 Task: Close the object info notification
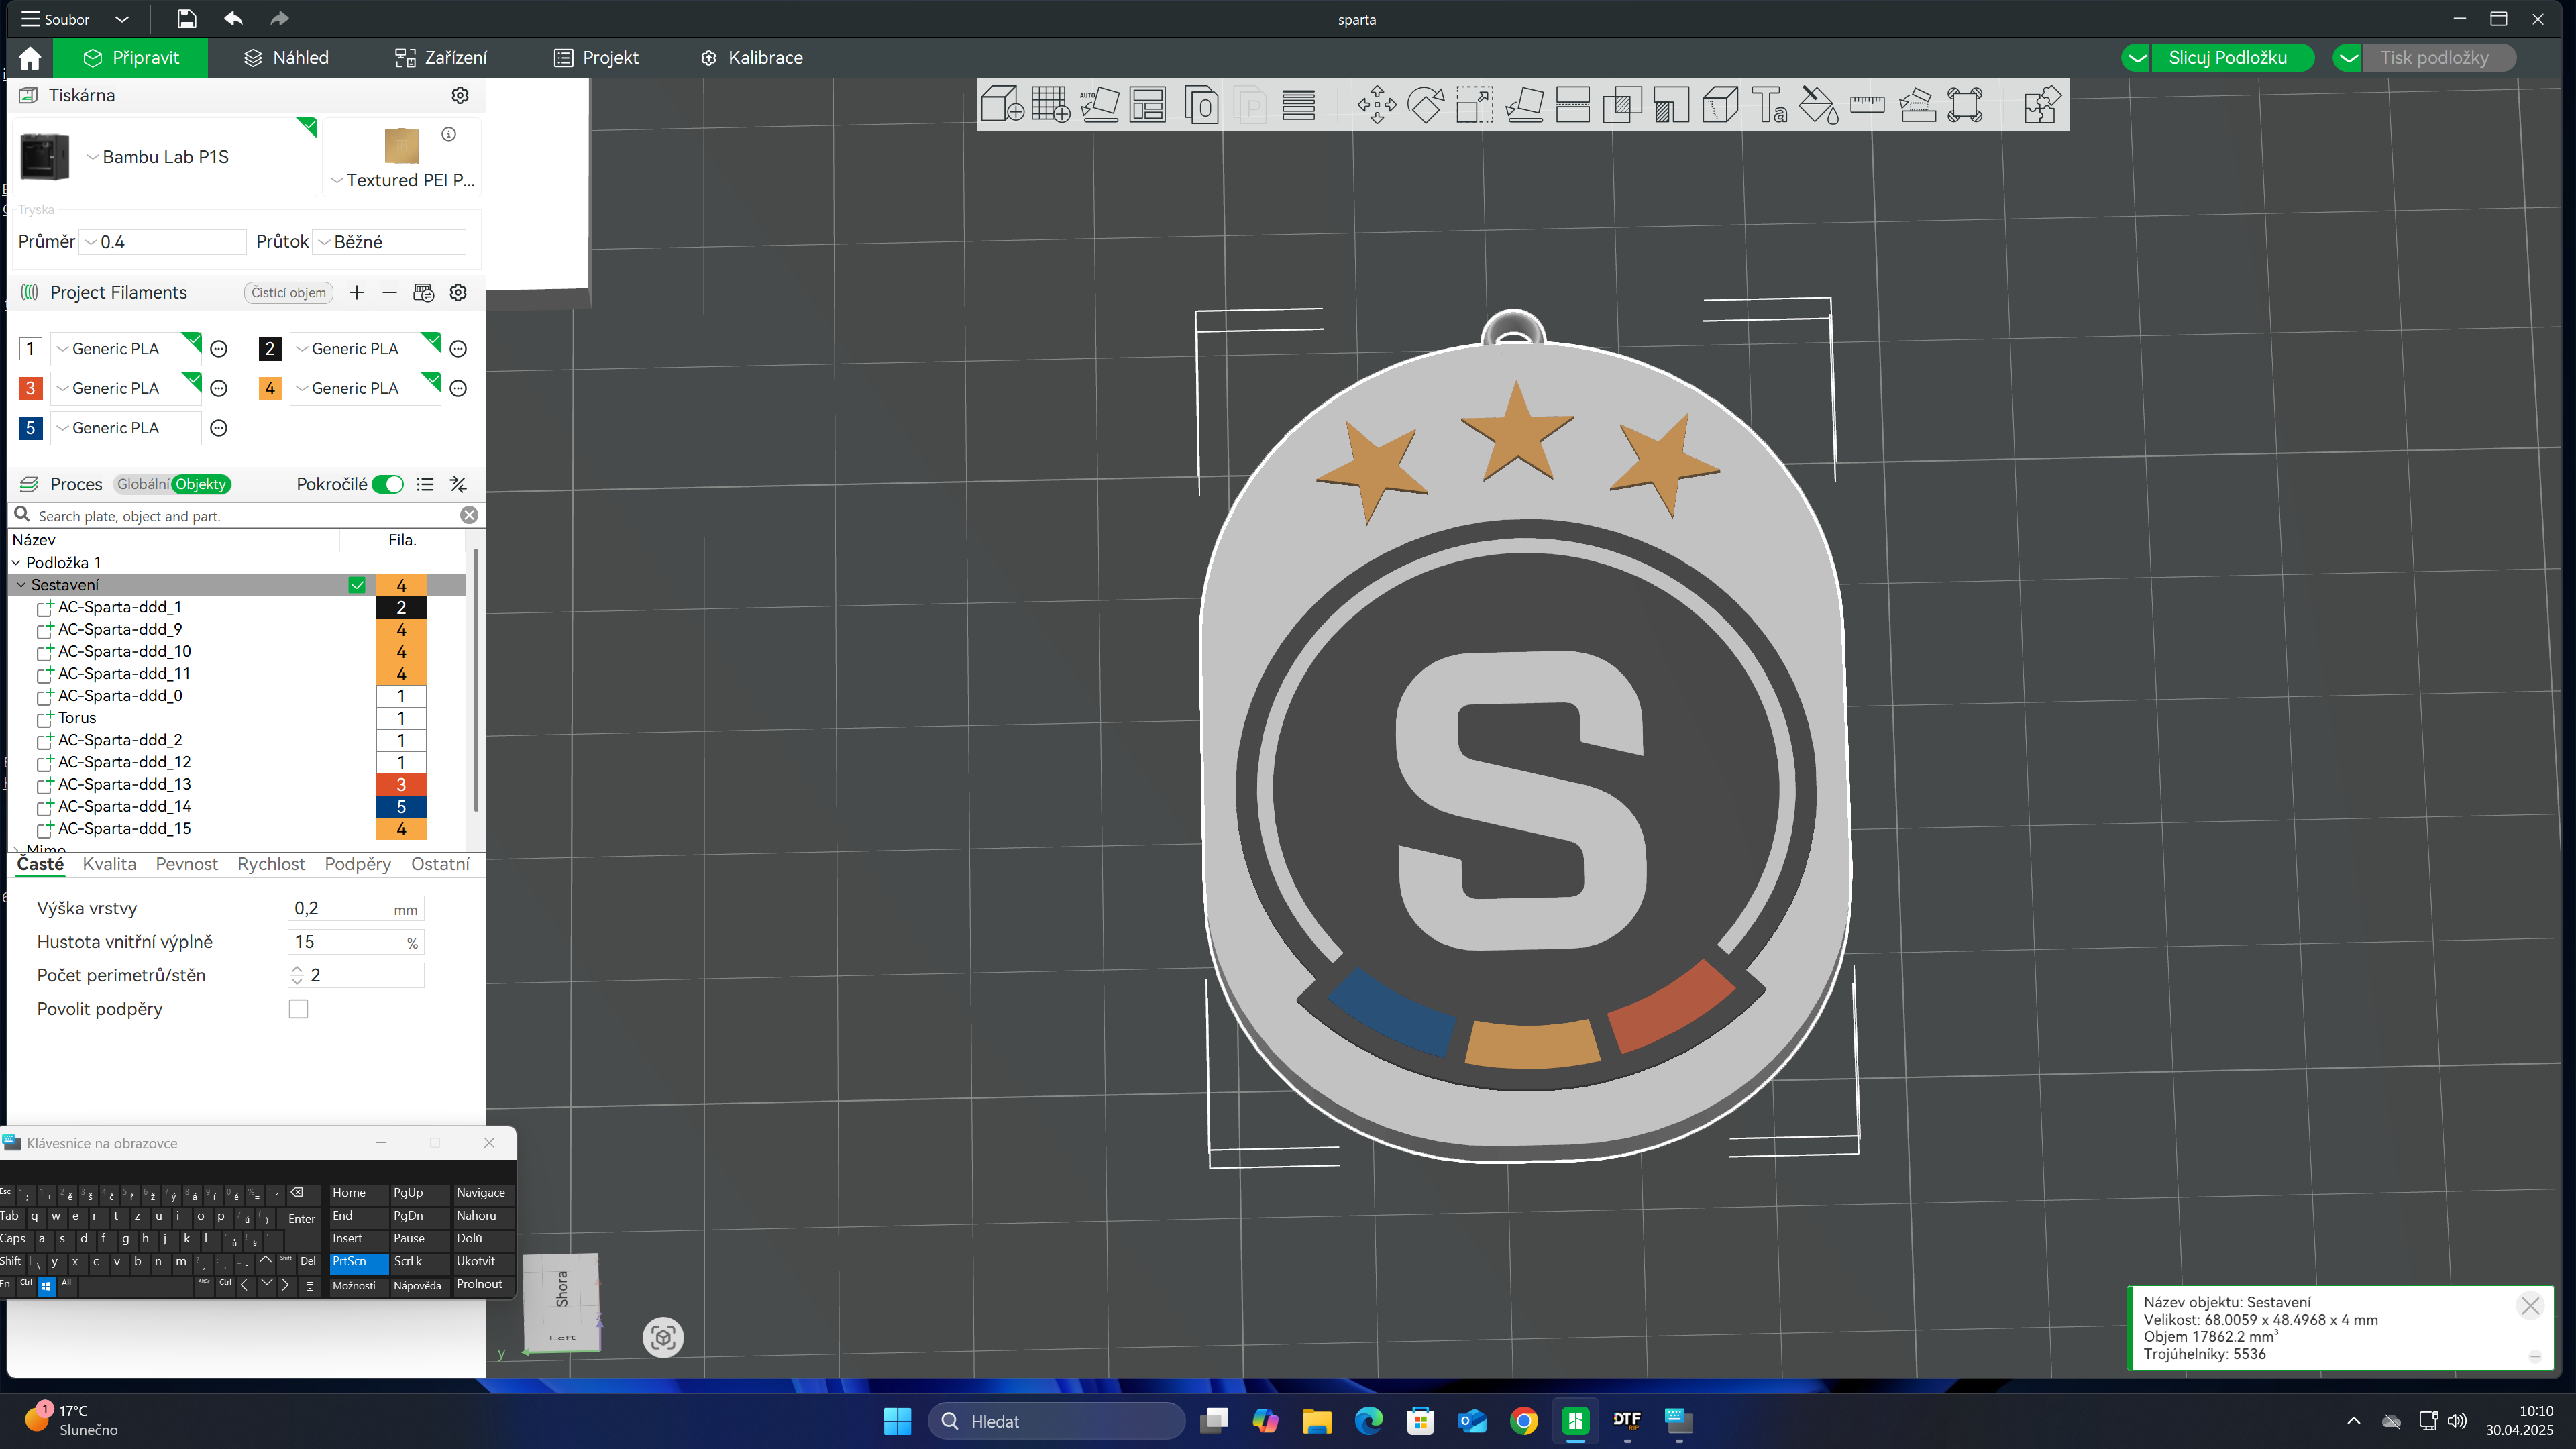coord(2531,1306)
